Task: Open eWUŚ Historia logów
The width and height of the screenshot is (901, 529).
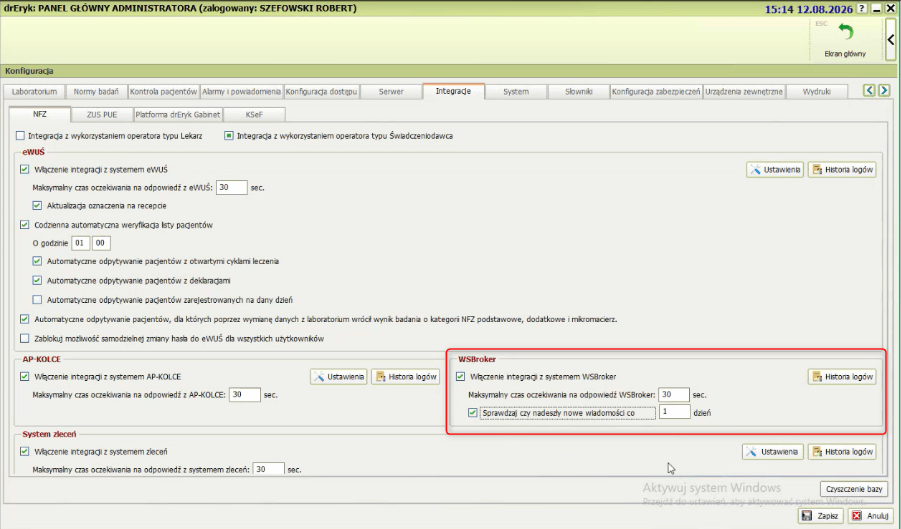Action: click(842, 169)
